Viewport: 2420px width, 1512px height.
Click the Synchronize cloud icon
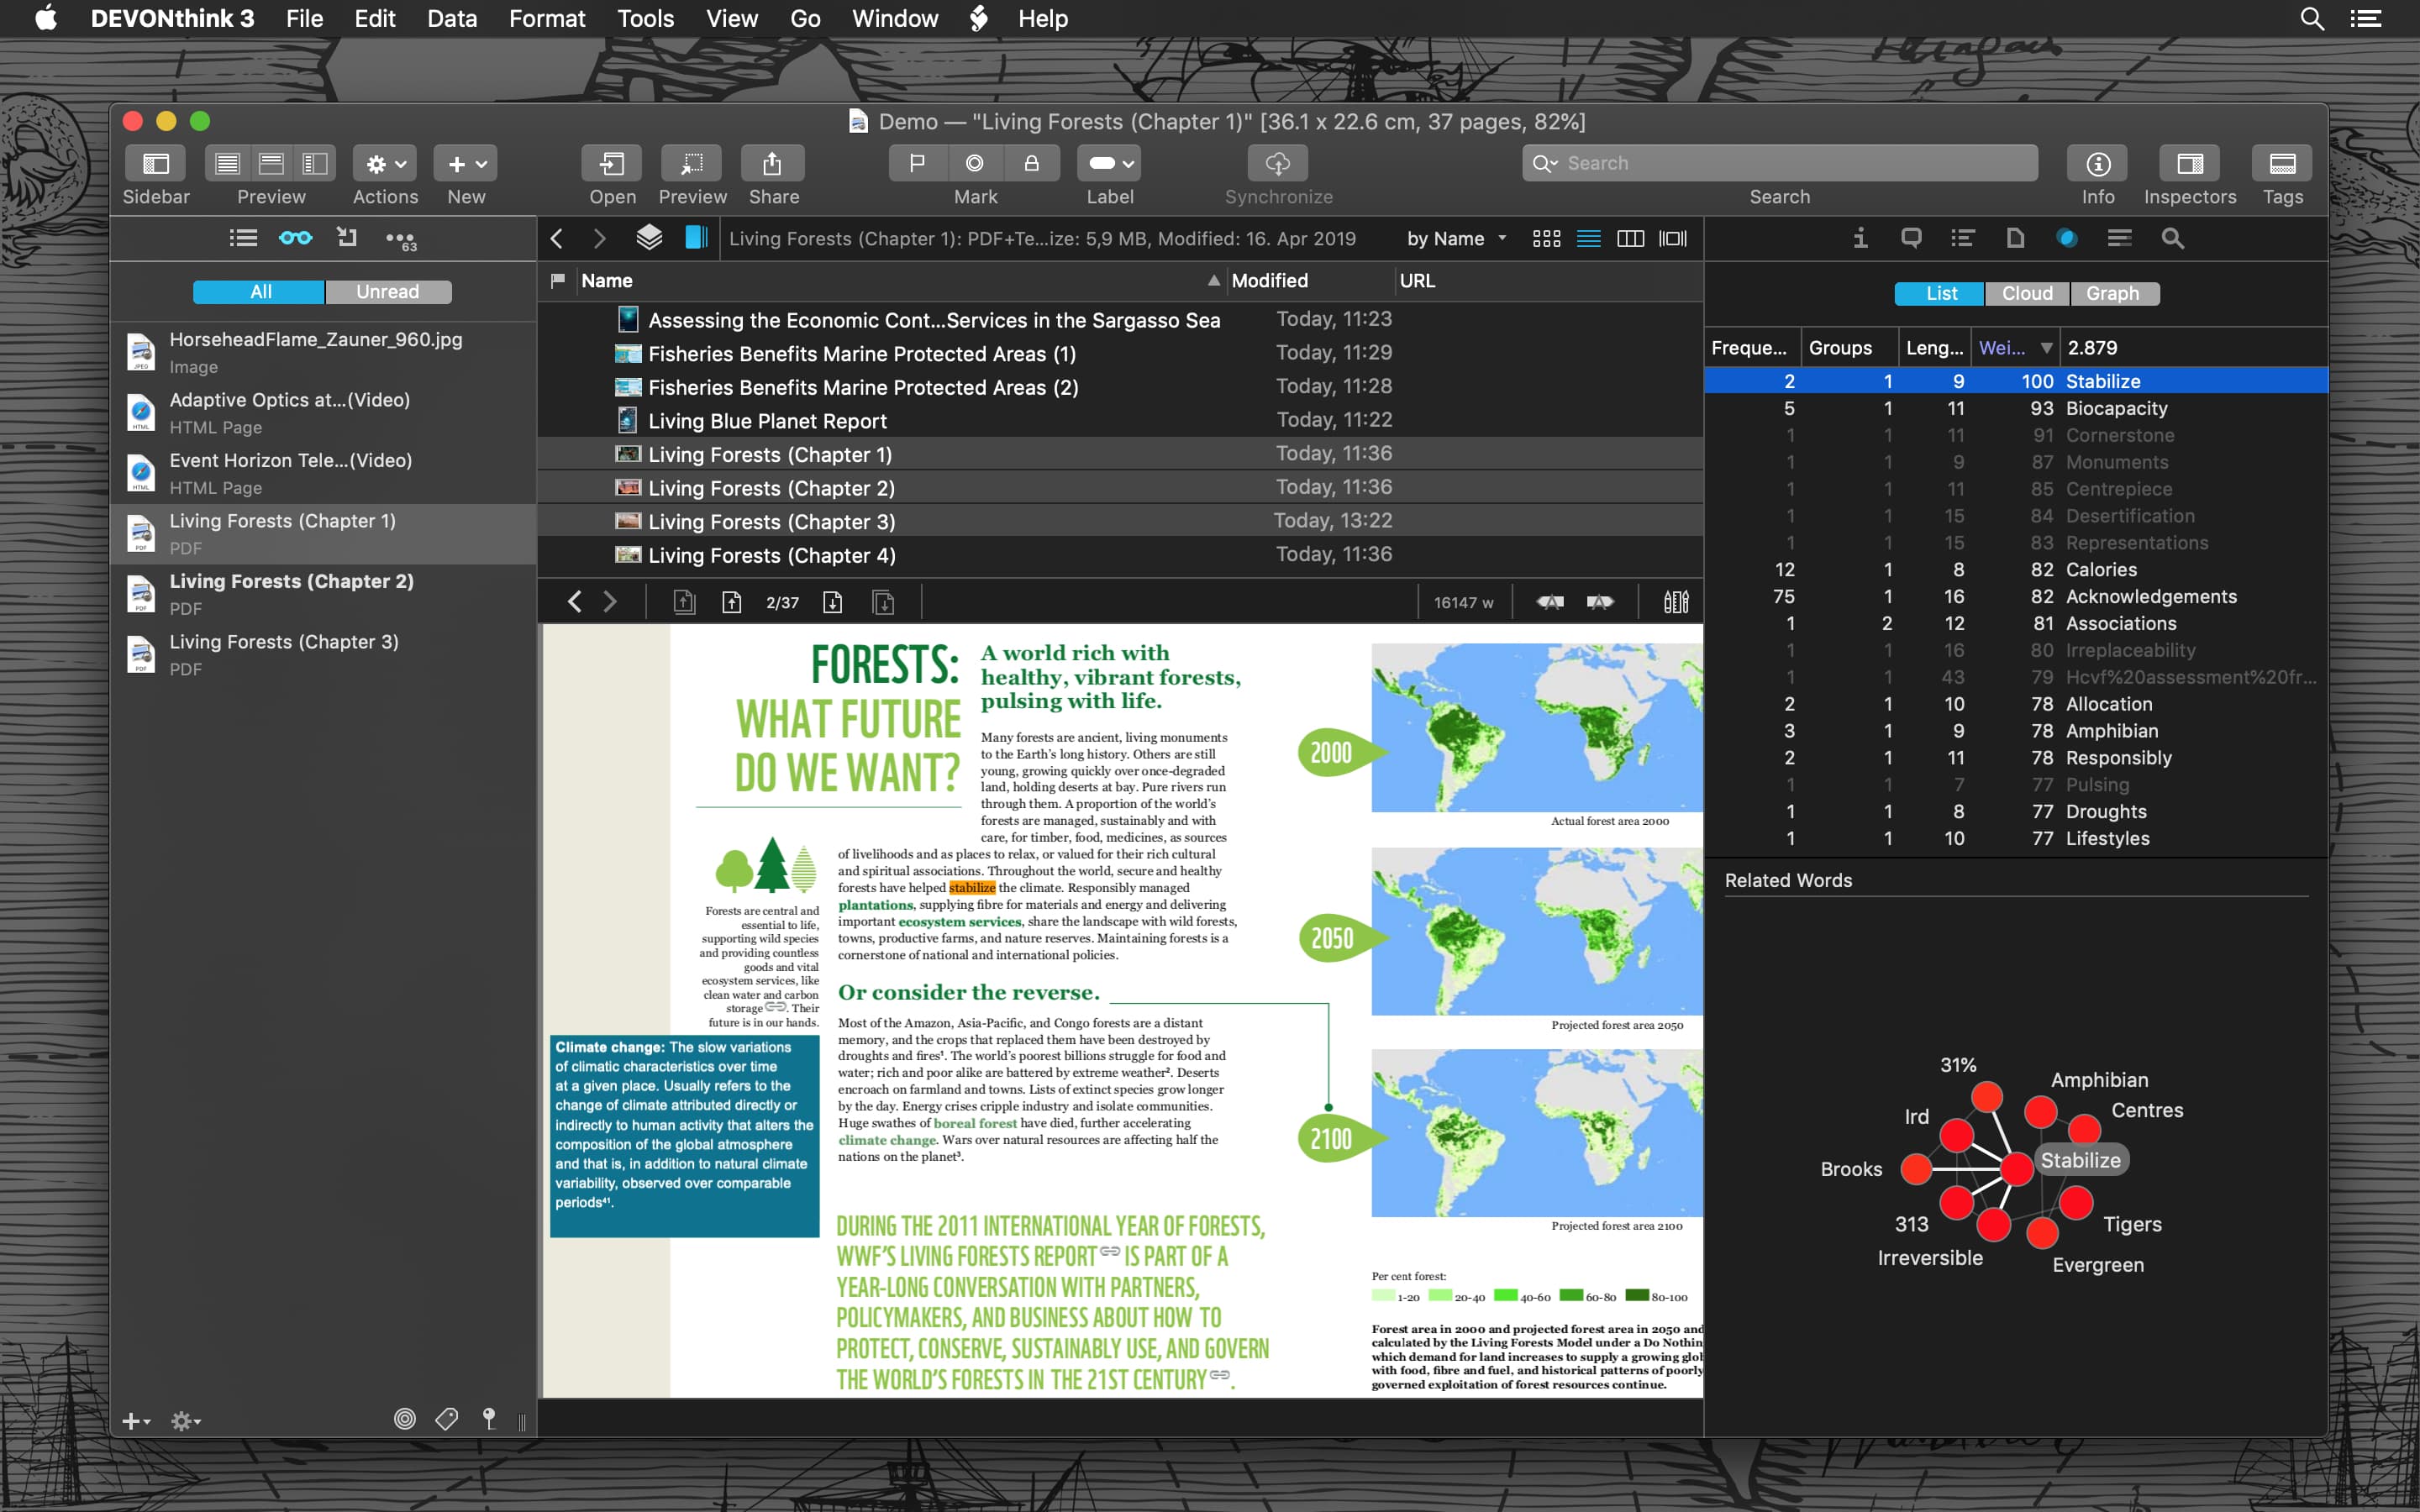pyautogui.click(x=1277, y=163)
